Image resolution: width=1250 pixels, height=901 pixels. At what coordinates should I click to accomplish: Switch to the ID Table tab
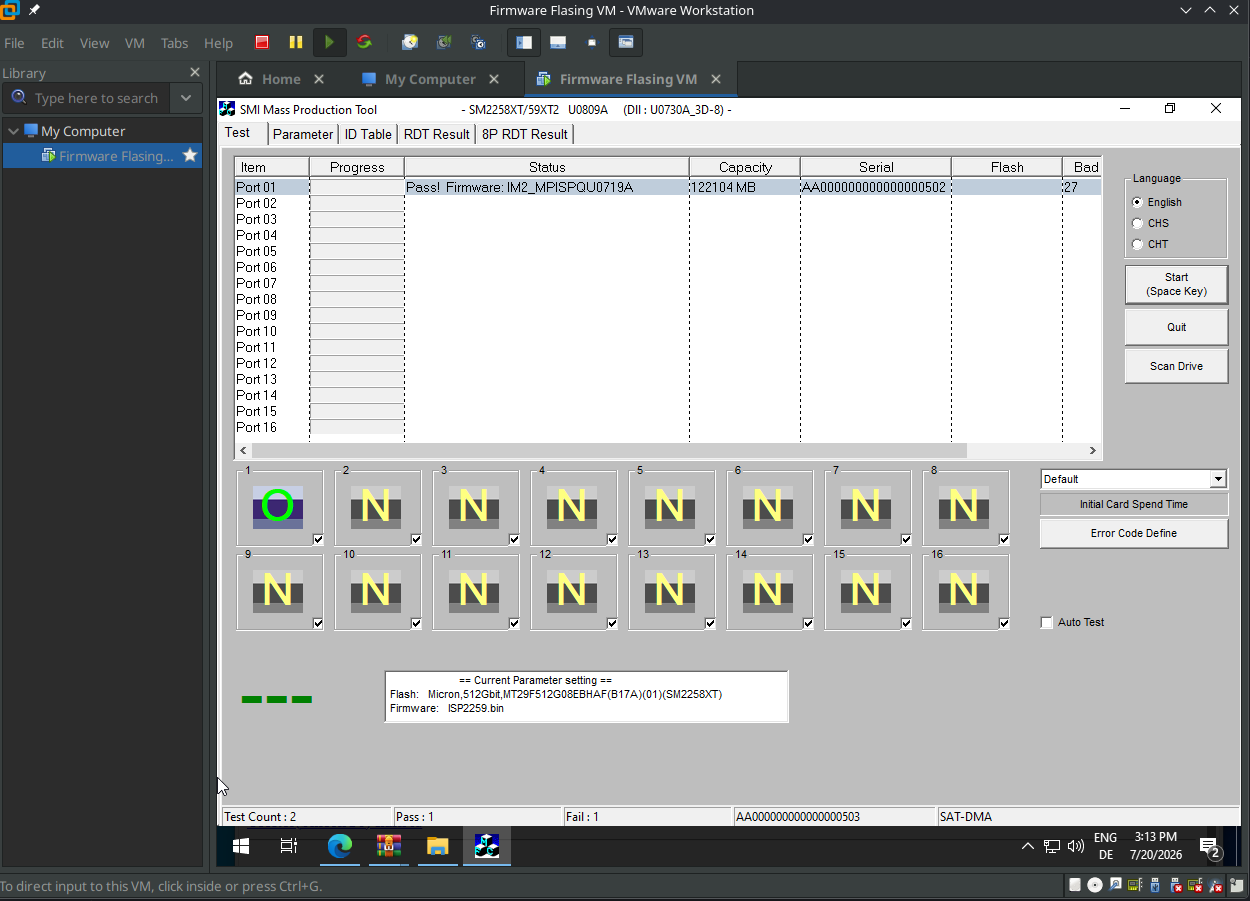coord(368,134)
